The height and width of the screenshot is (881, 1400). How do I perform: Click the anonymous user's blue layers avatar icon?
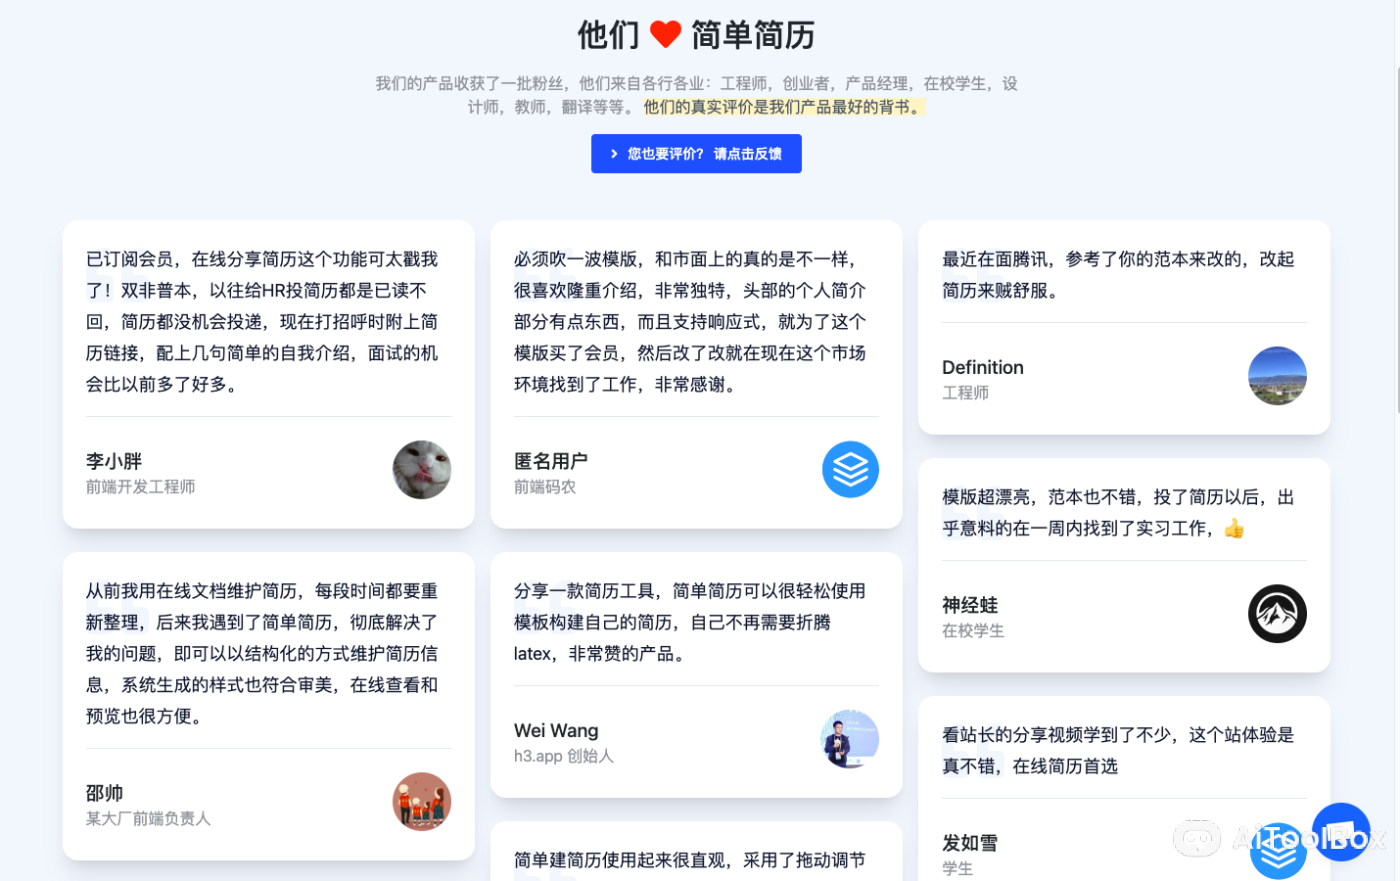pyautogui.click(x=850, y=469)
